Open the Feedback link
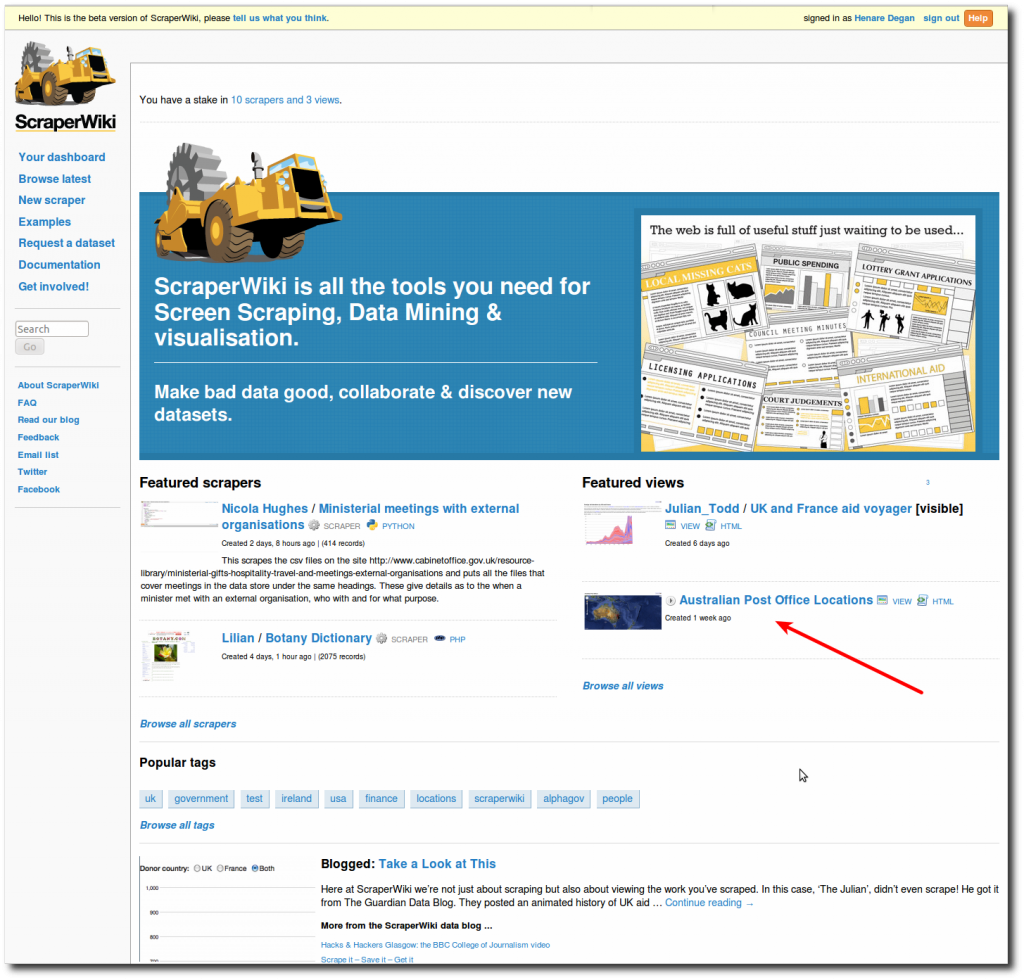This screenshot has width=1024, height=980. [x=38, y=438]
